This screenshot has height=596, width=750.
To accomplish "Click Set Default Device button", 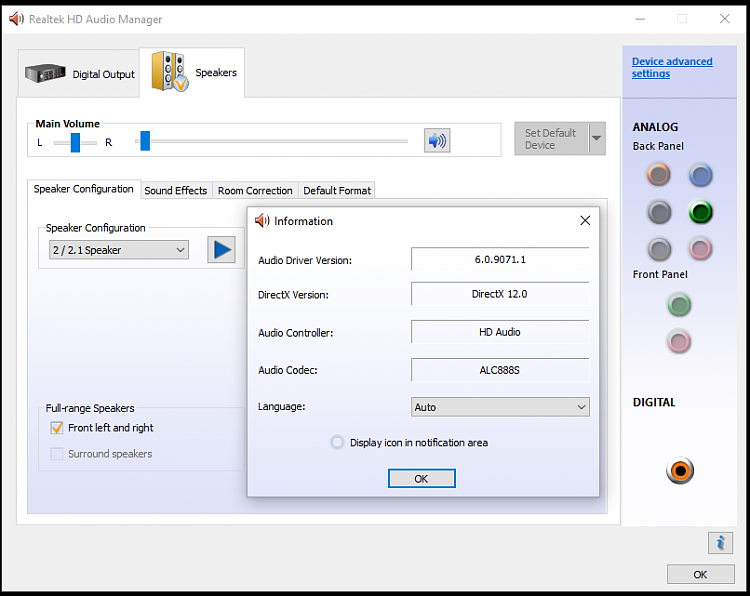I will tap(551, 139).
